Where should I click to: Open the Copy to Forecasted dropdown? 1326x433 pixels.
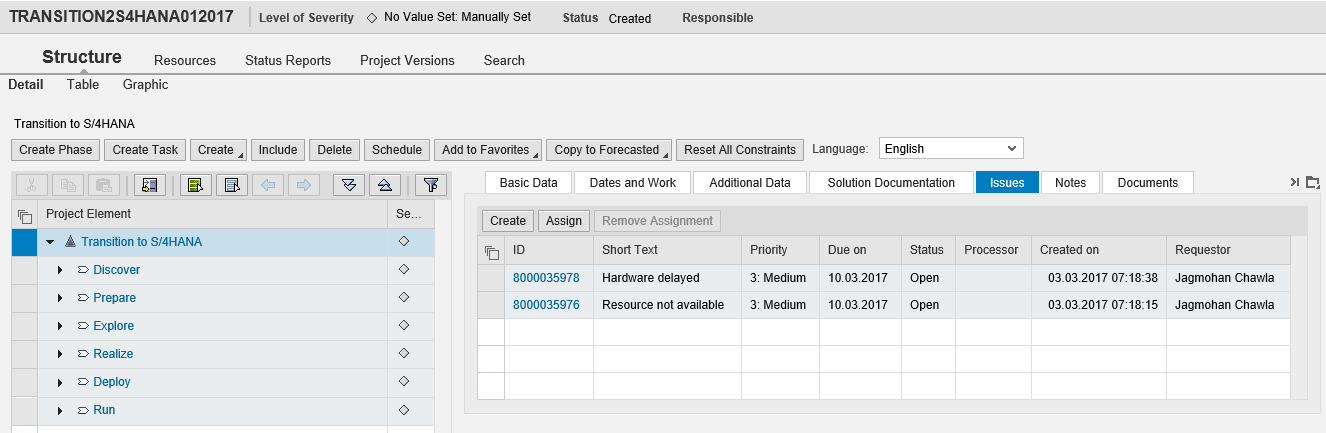[609, 150]
